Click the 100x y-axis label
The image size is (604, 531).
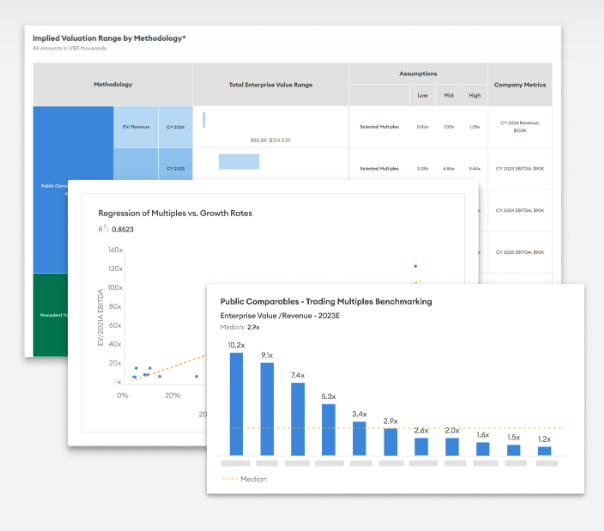(x=115, y=287)
